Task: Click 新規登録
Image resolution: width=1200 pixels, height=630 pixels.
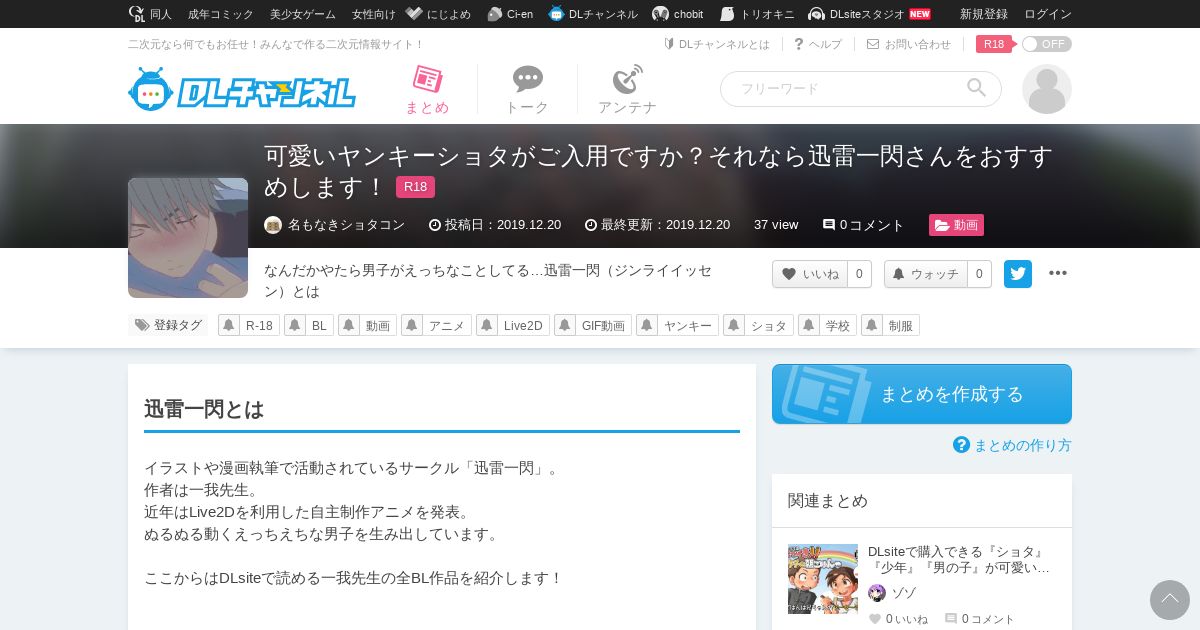Action: pos(984,14)
